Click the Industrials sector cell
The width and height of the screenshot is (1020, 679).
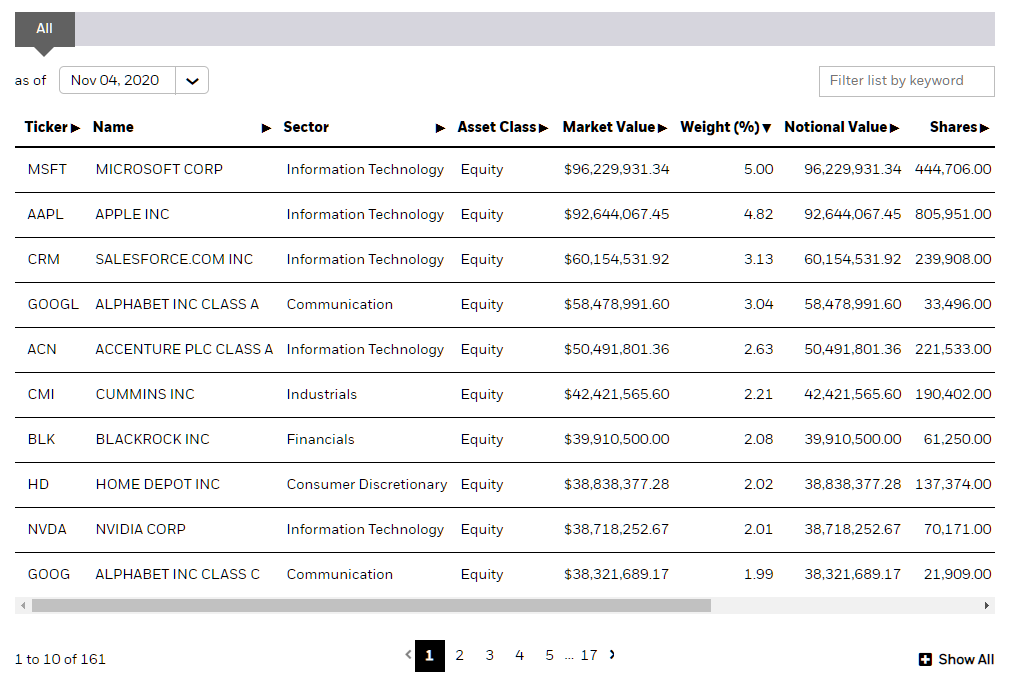tap(321, 394)
